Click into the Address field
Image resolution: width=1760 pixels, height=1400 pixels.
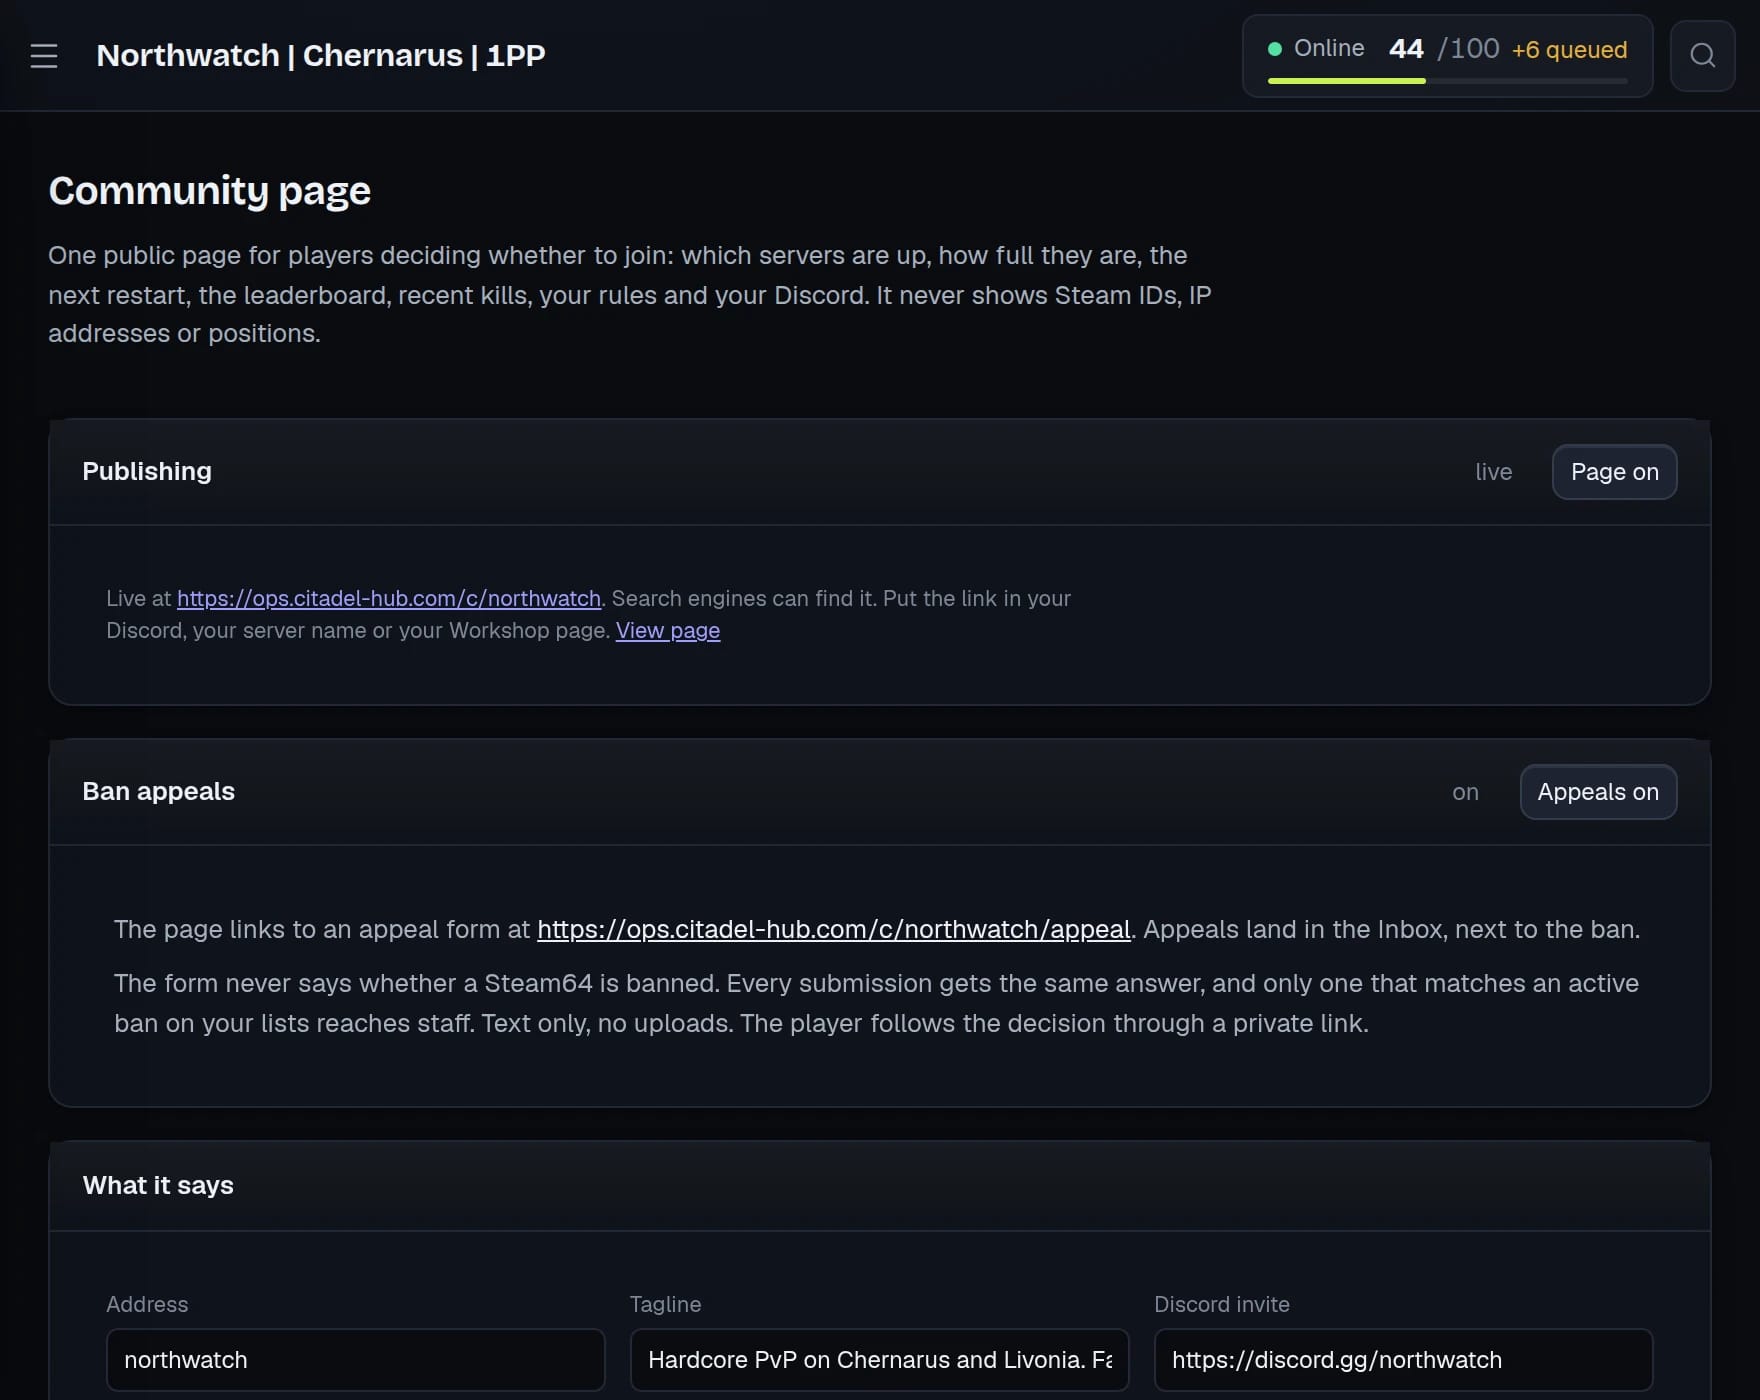coord(356,1360)
